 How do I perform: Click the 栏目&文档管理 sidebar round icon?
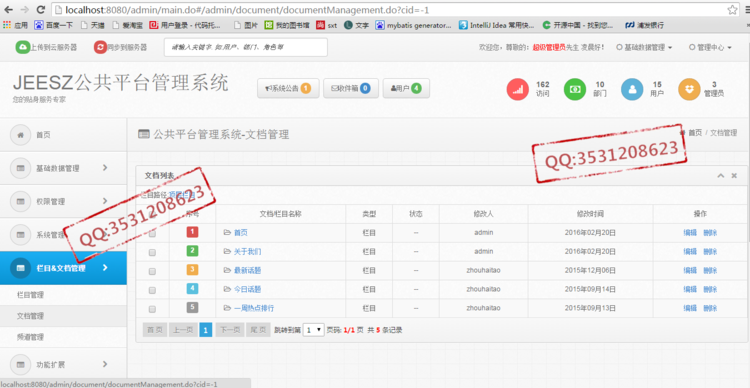(x=21, y=268)
